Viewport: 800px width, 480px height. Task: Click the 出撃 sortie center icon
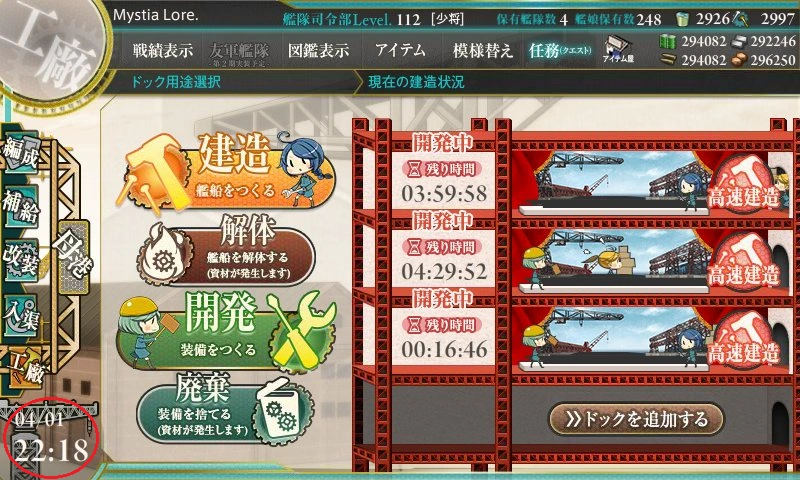74,257
